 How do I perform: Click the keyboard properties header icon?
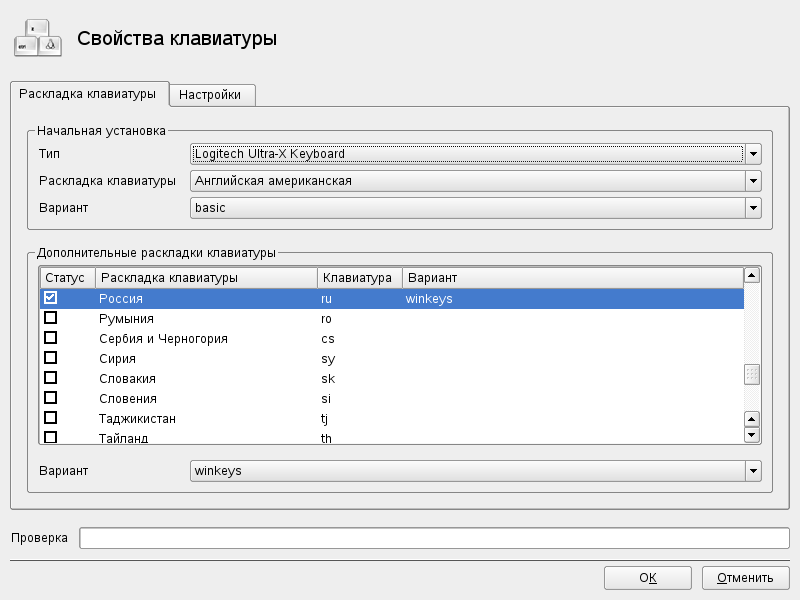38,39
